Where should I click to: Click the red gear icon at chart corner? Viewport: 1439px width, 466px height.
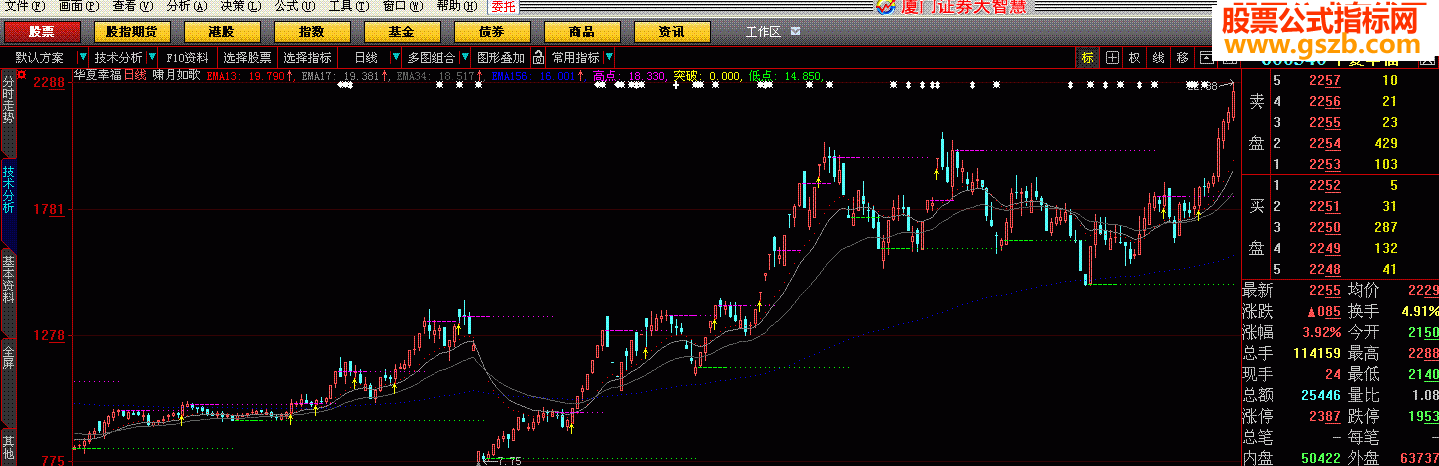click(x=23, y=75)
